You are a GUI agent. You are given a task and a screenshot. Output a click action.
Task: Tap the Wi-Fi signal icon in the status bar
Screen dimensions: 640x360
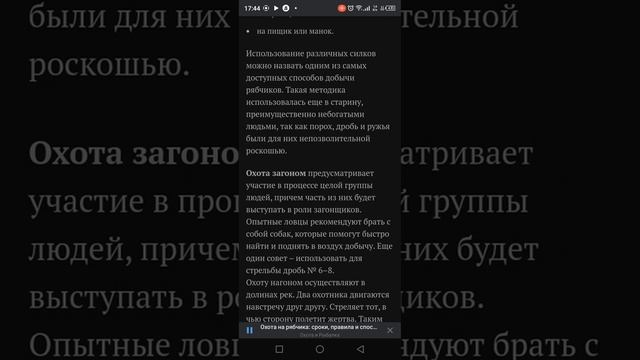pyautogui.click(x=359, y=8)
